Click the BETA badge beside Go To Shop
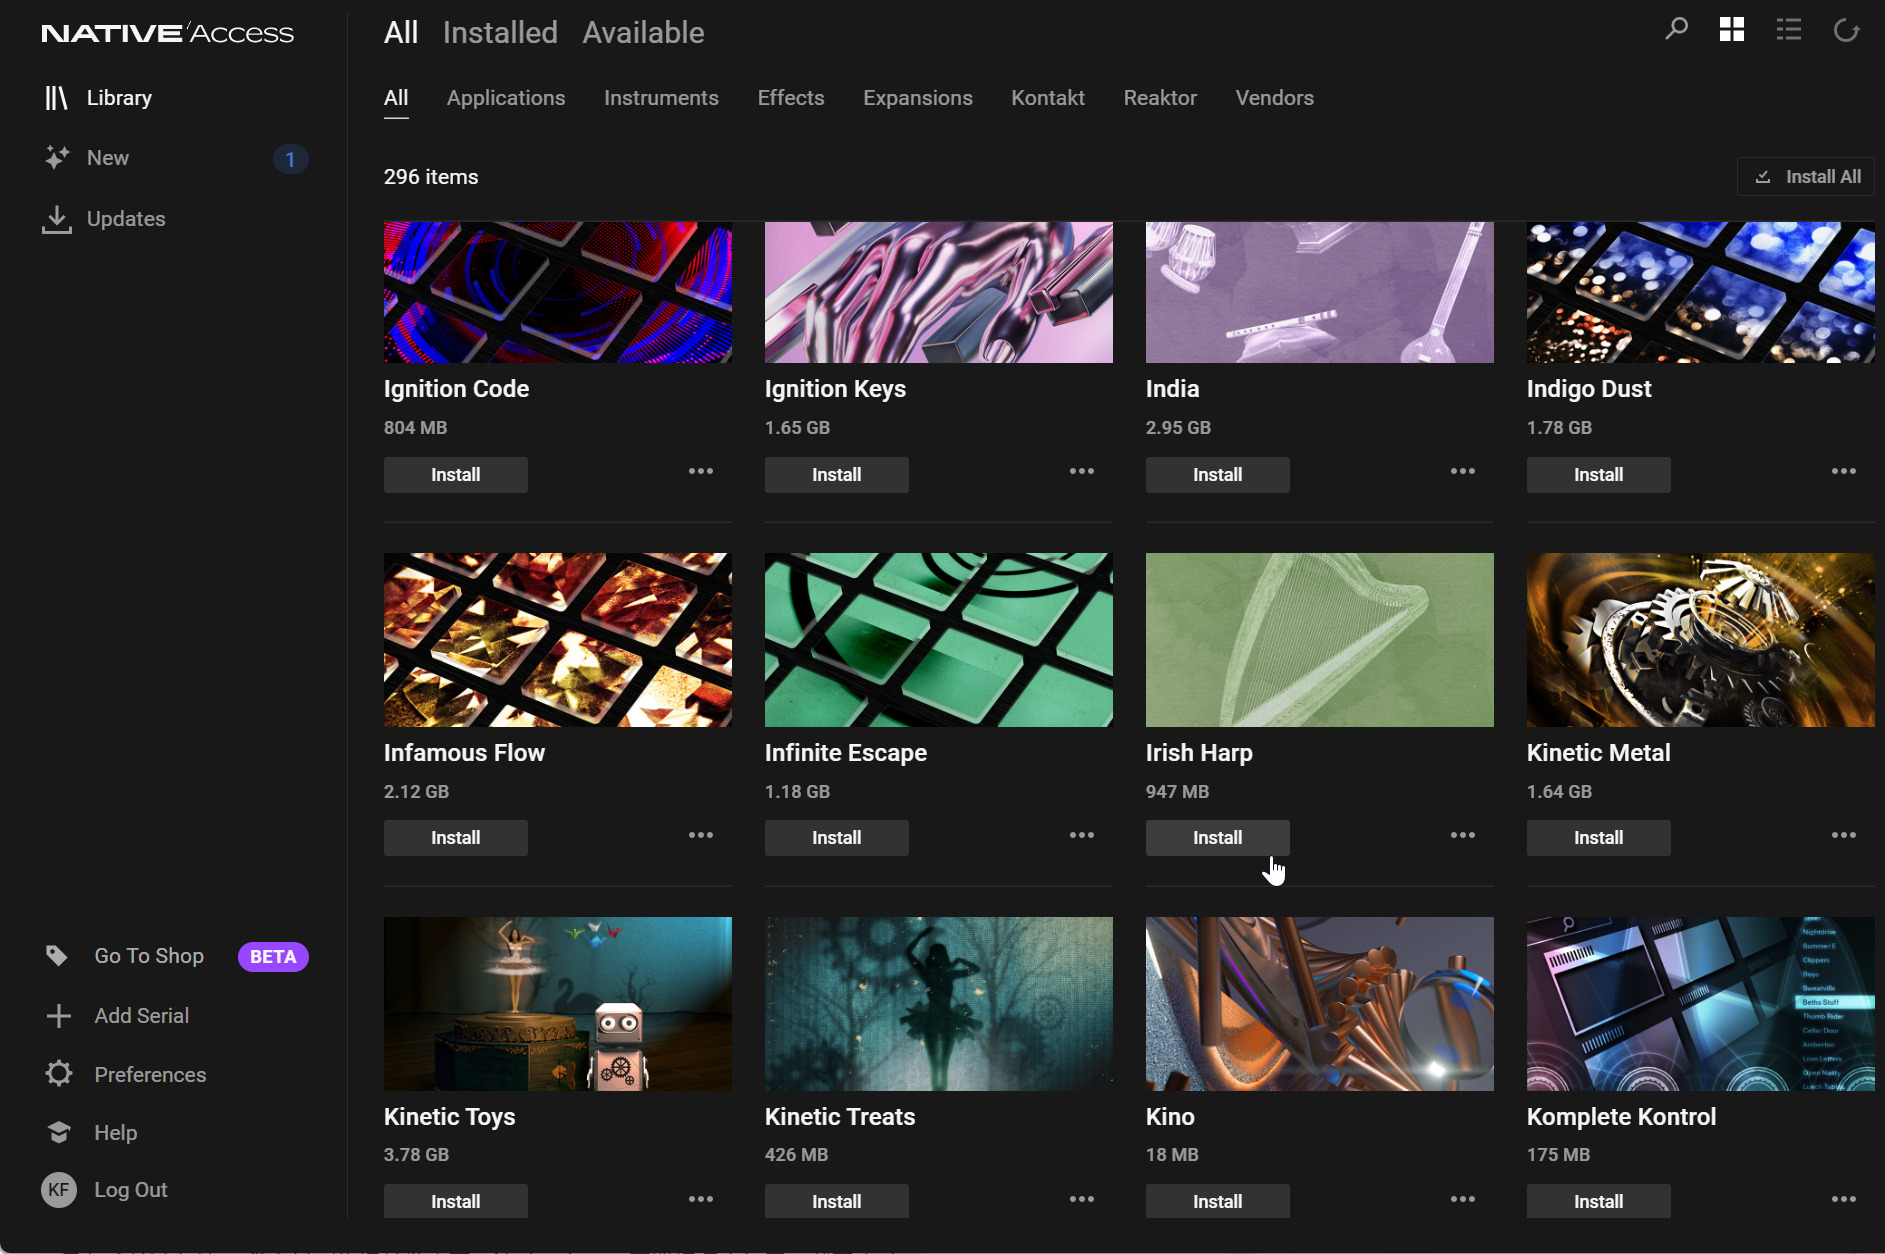The width and height of the screenshot is (1885, 1254). [x=273, y=957]
